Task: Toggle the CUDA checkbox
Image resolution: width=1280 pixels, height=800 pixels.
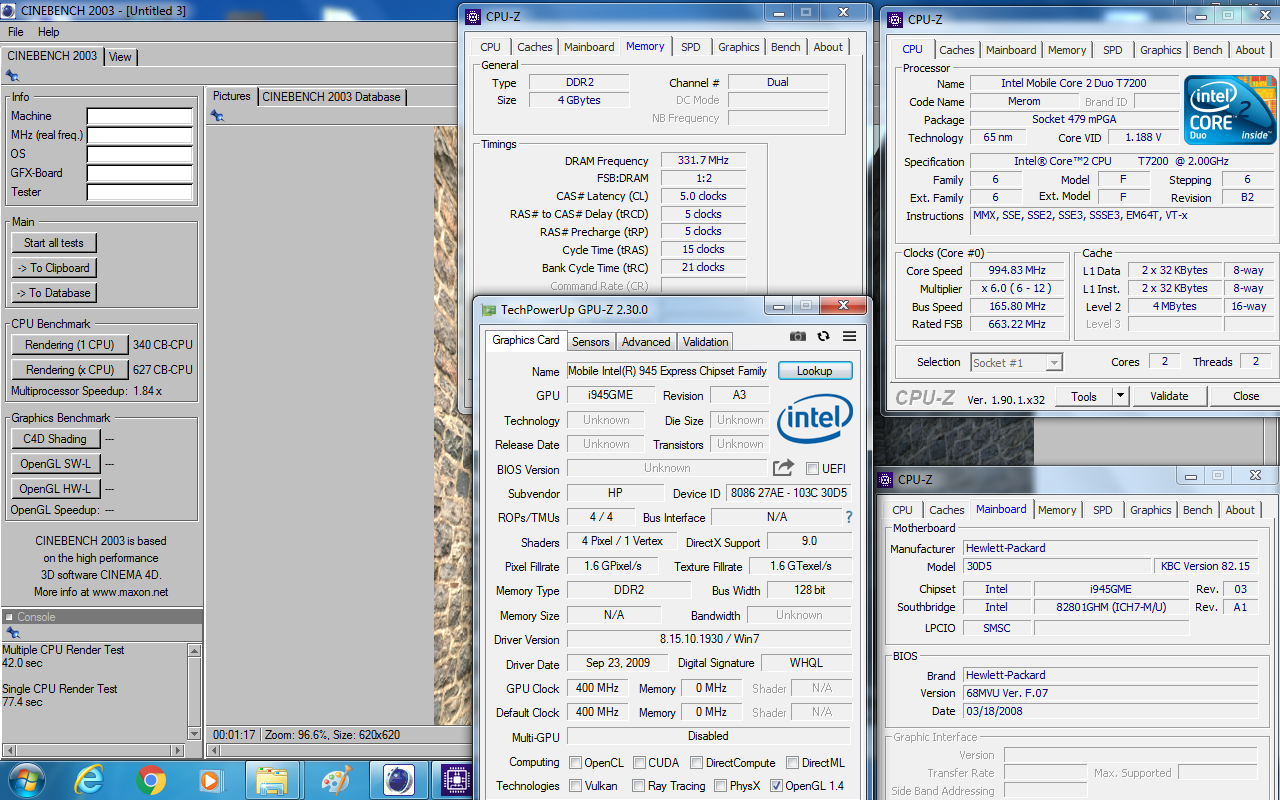Action: (639, 763)
